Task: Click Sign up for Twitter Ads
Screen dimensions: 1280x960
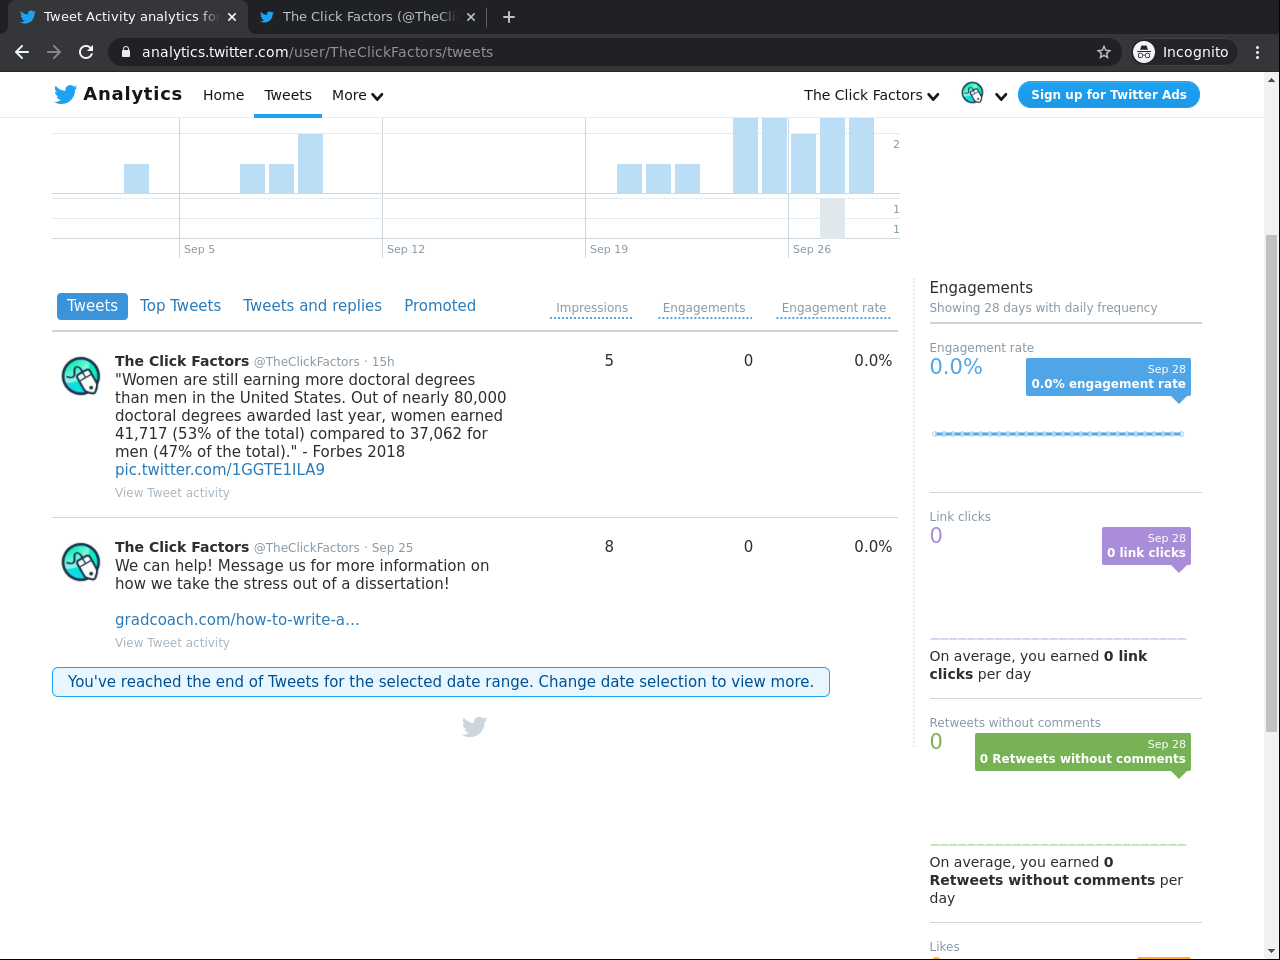Action: point(1109,95)
